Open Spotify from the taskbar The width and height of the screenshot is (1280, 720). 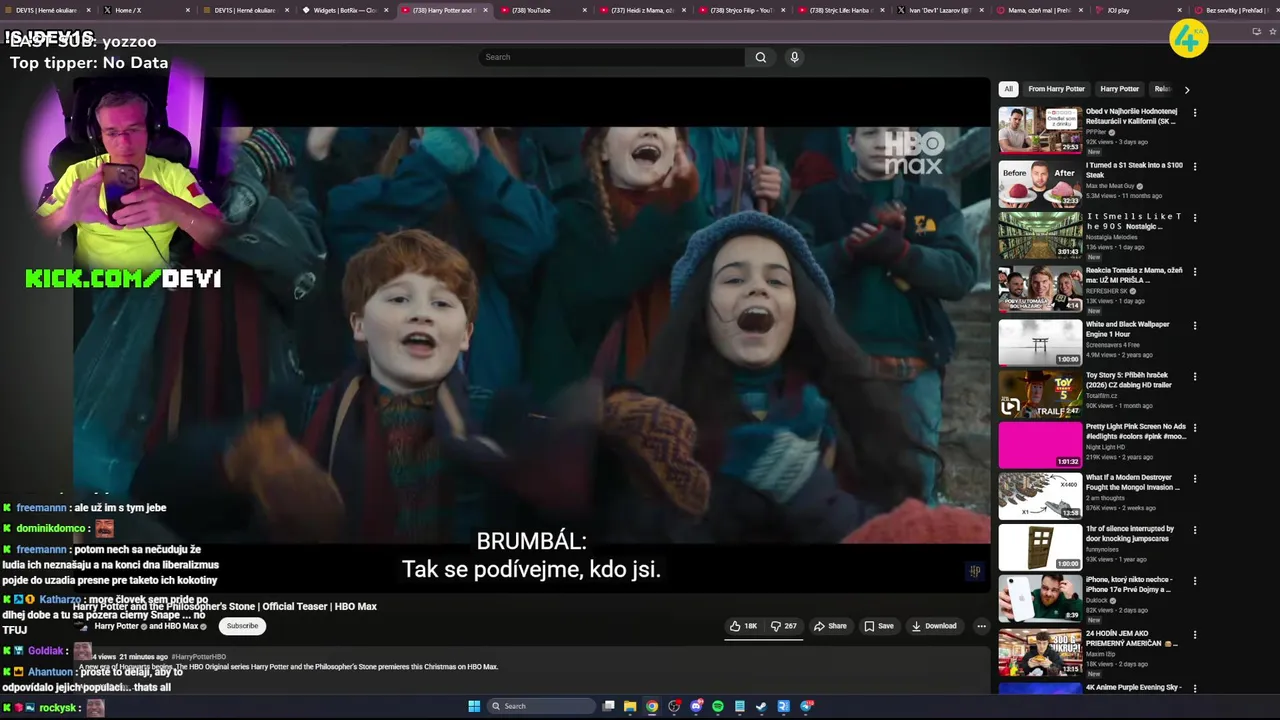coord(718,706)
